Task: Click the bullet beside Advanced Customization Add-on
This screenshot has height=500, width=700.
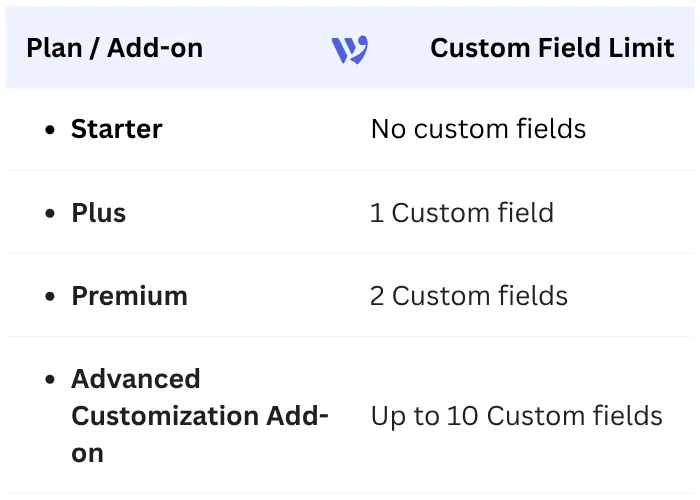Action: pyautogui.click(x=50, y=380)
